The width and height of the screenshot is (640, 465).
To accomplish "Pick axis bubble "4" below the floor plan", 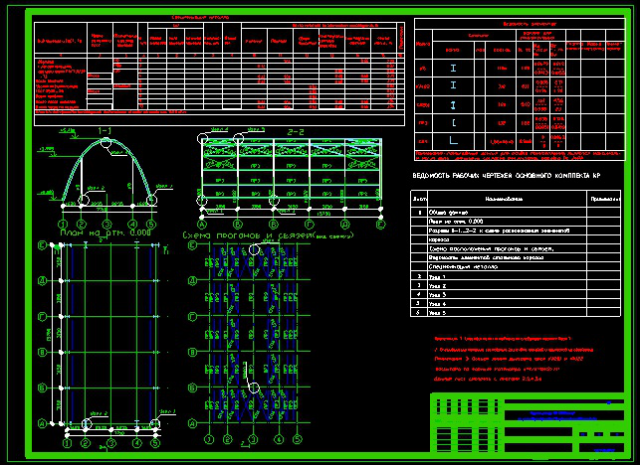I will coord(137,443).
